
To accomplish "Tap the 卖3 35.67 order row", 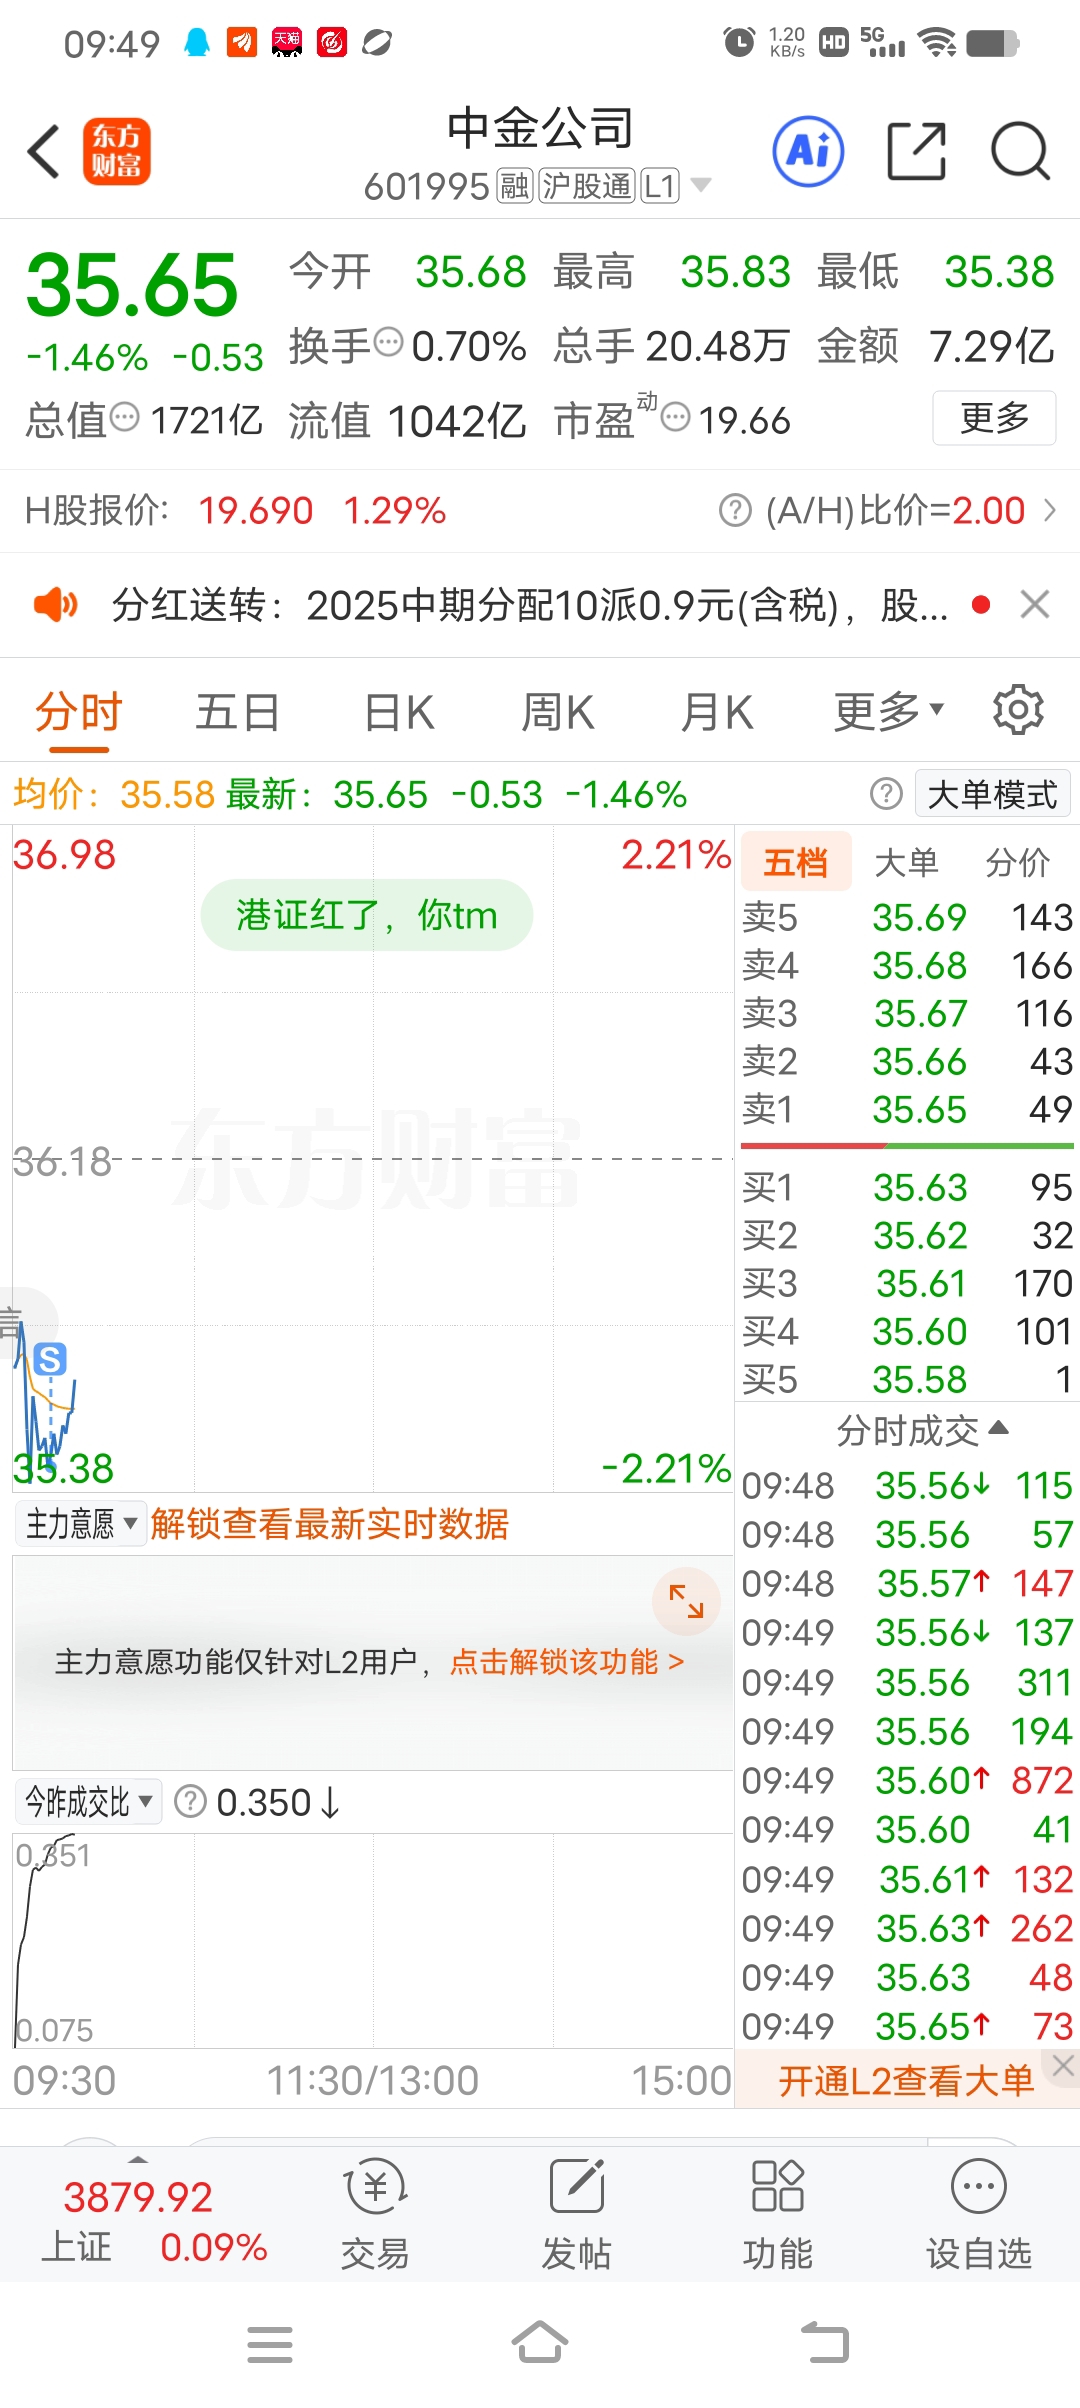I will pos(907,1013).
